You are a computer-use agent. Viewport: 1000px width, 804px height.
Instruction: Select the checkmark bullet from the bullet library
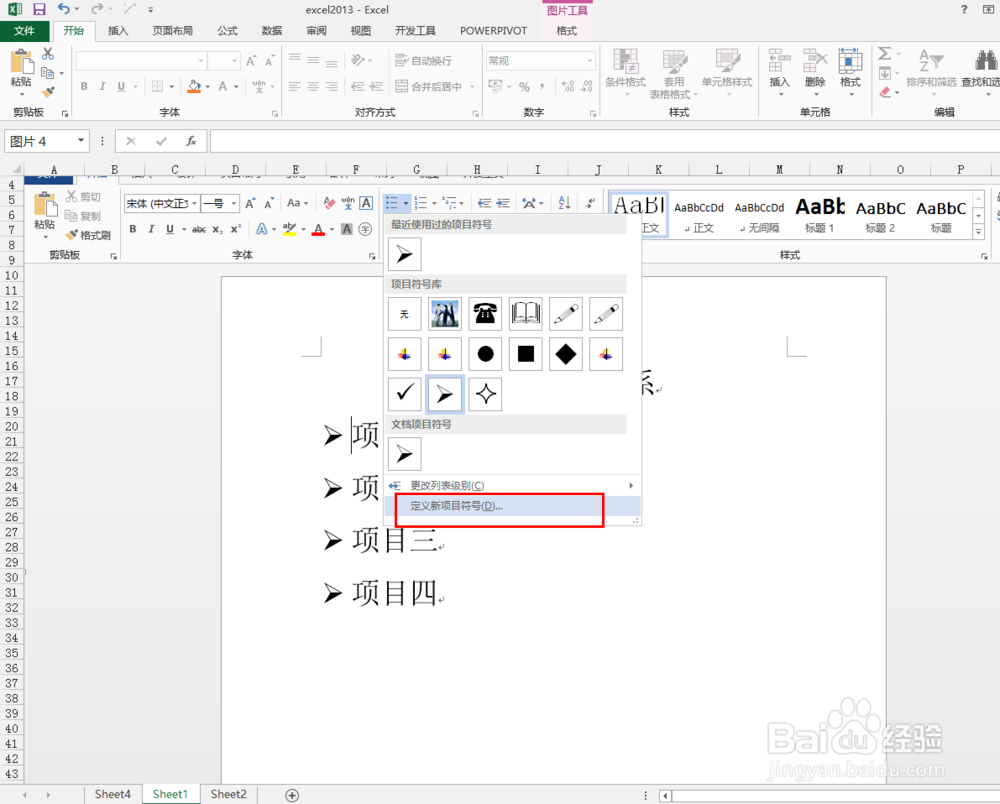[x=404, y=393]
